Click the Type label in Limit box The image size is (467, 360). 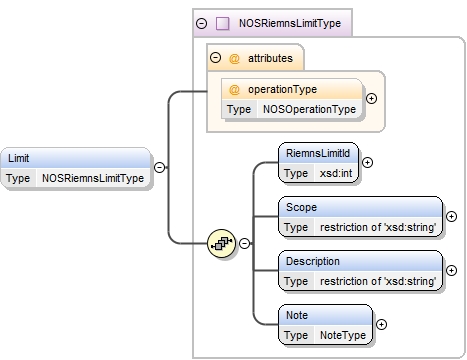(18, 178)
